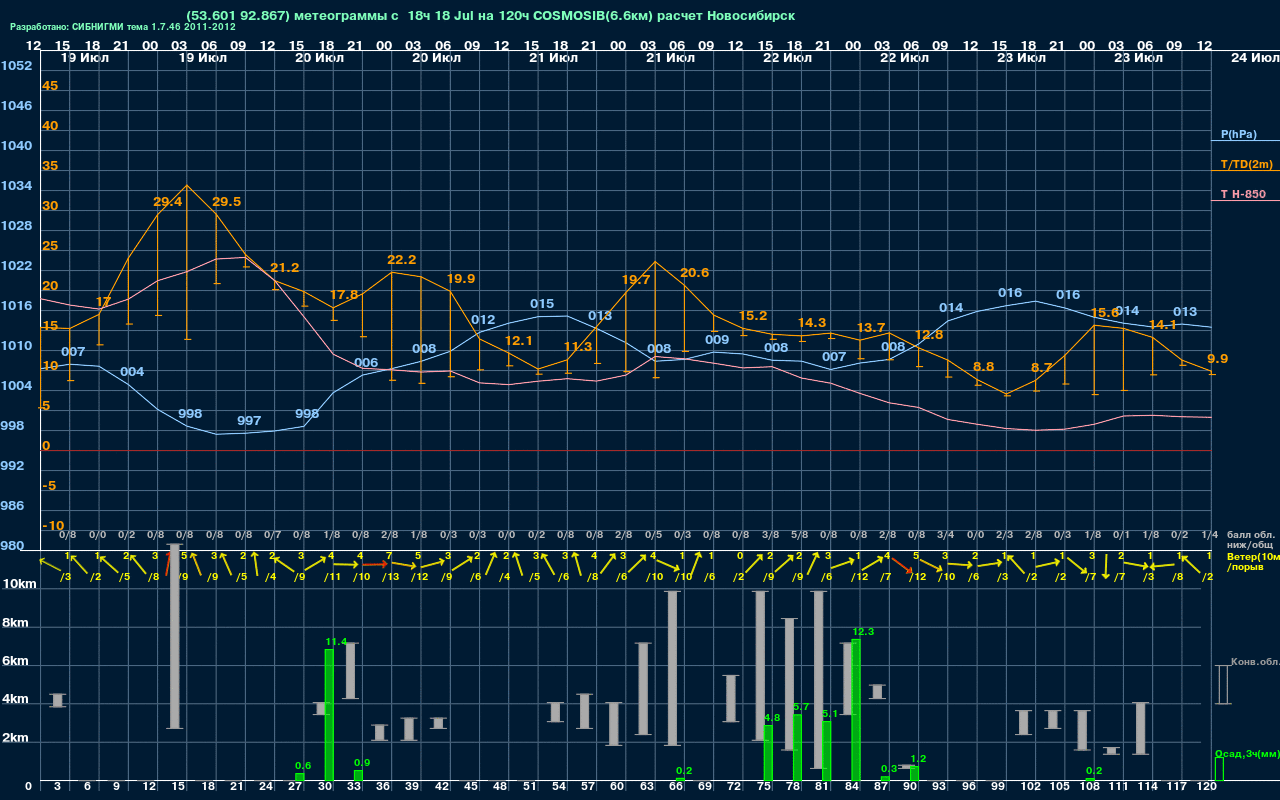The height and width of the screenshot is (800, 1280).
Task: Click the 0.6 precipitation amount label
Action: tap(303, 765)
